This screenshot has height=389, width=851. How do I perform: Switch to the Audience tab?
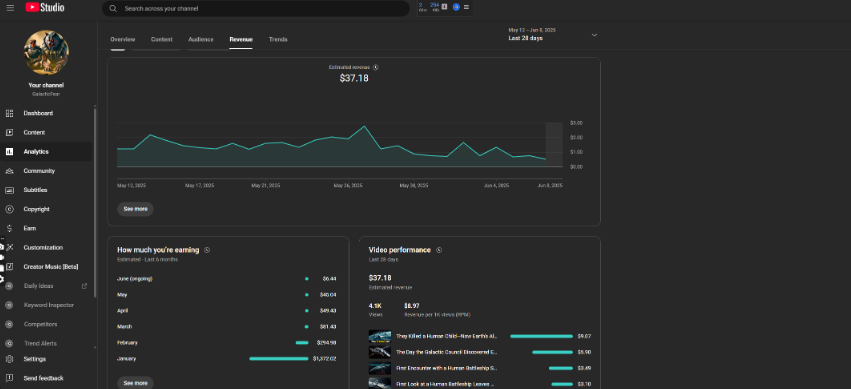pyautogui.click(x=201, y=40)
